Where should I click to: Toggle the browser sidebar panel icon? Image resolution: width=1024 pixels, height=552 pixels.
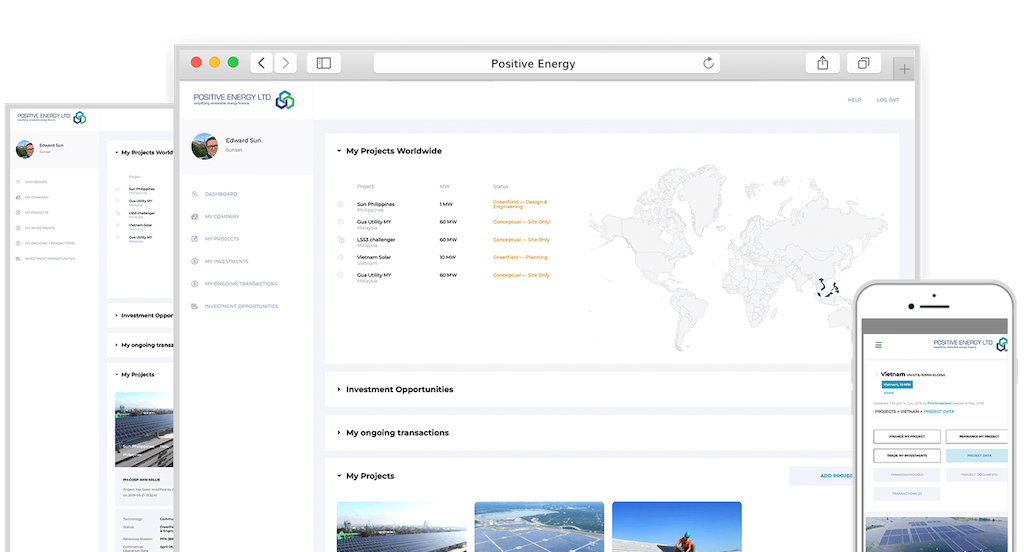click(323, 63)
